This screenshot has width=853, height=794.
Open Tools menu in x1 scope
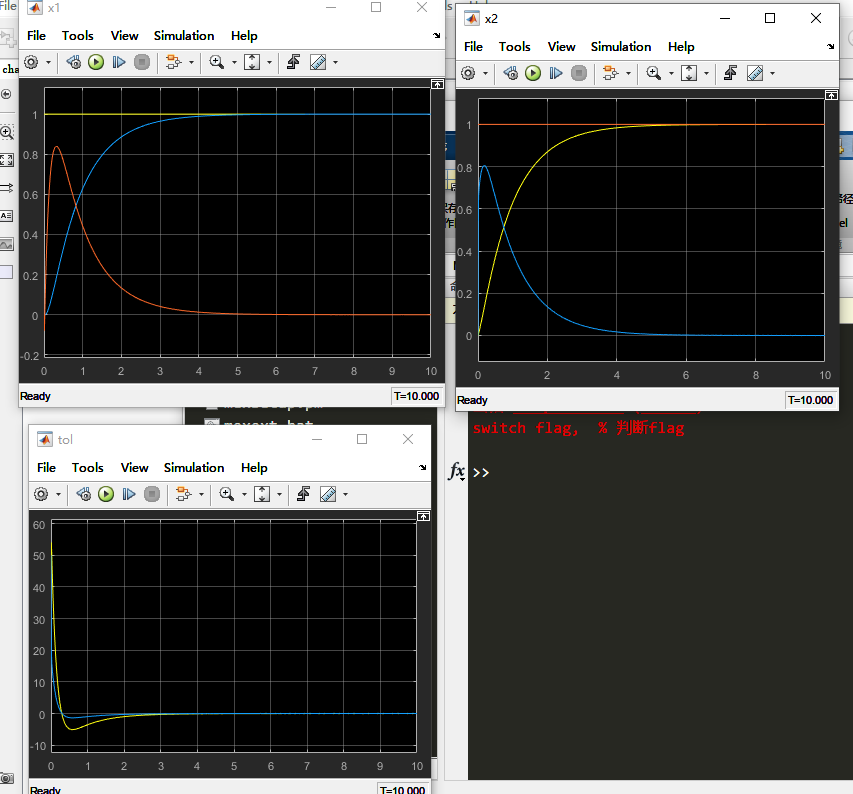tap(78, 36)
